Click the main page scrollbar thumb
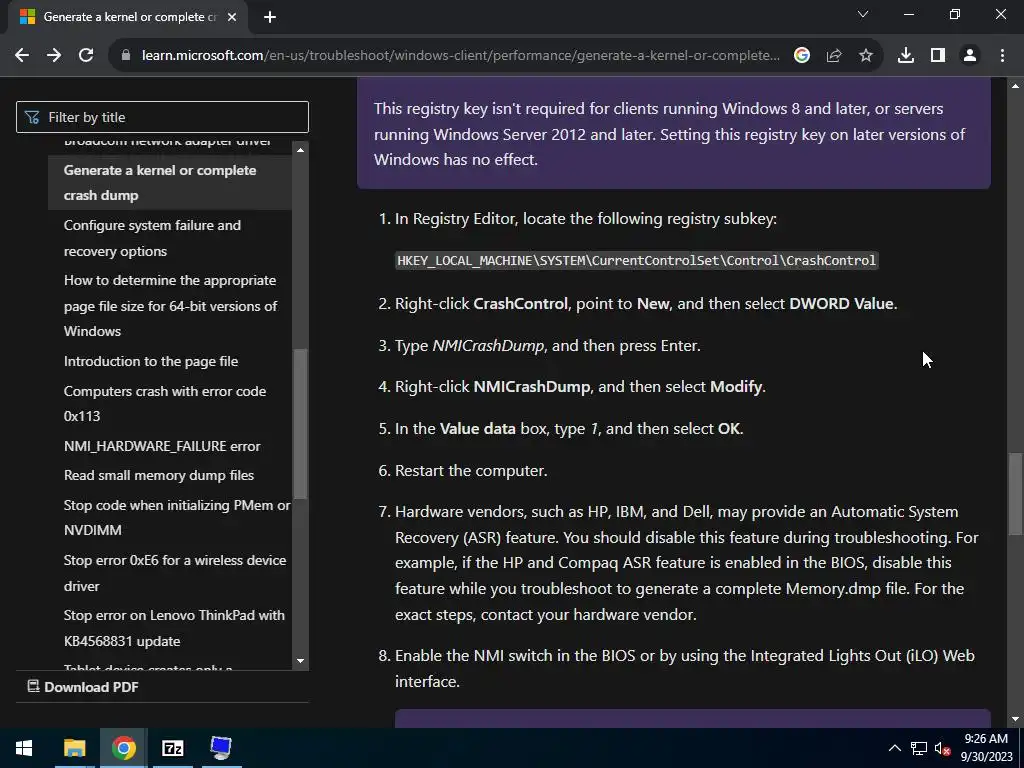 pyautogui.click(x=1015, y=493)
